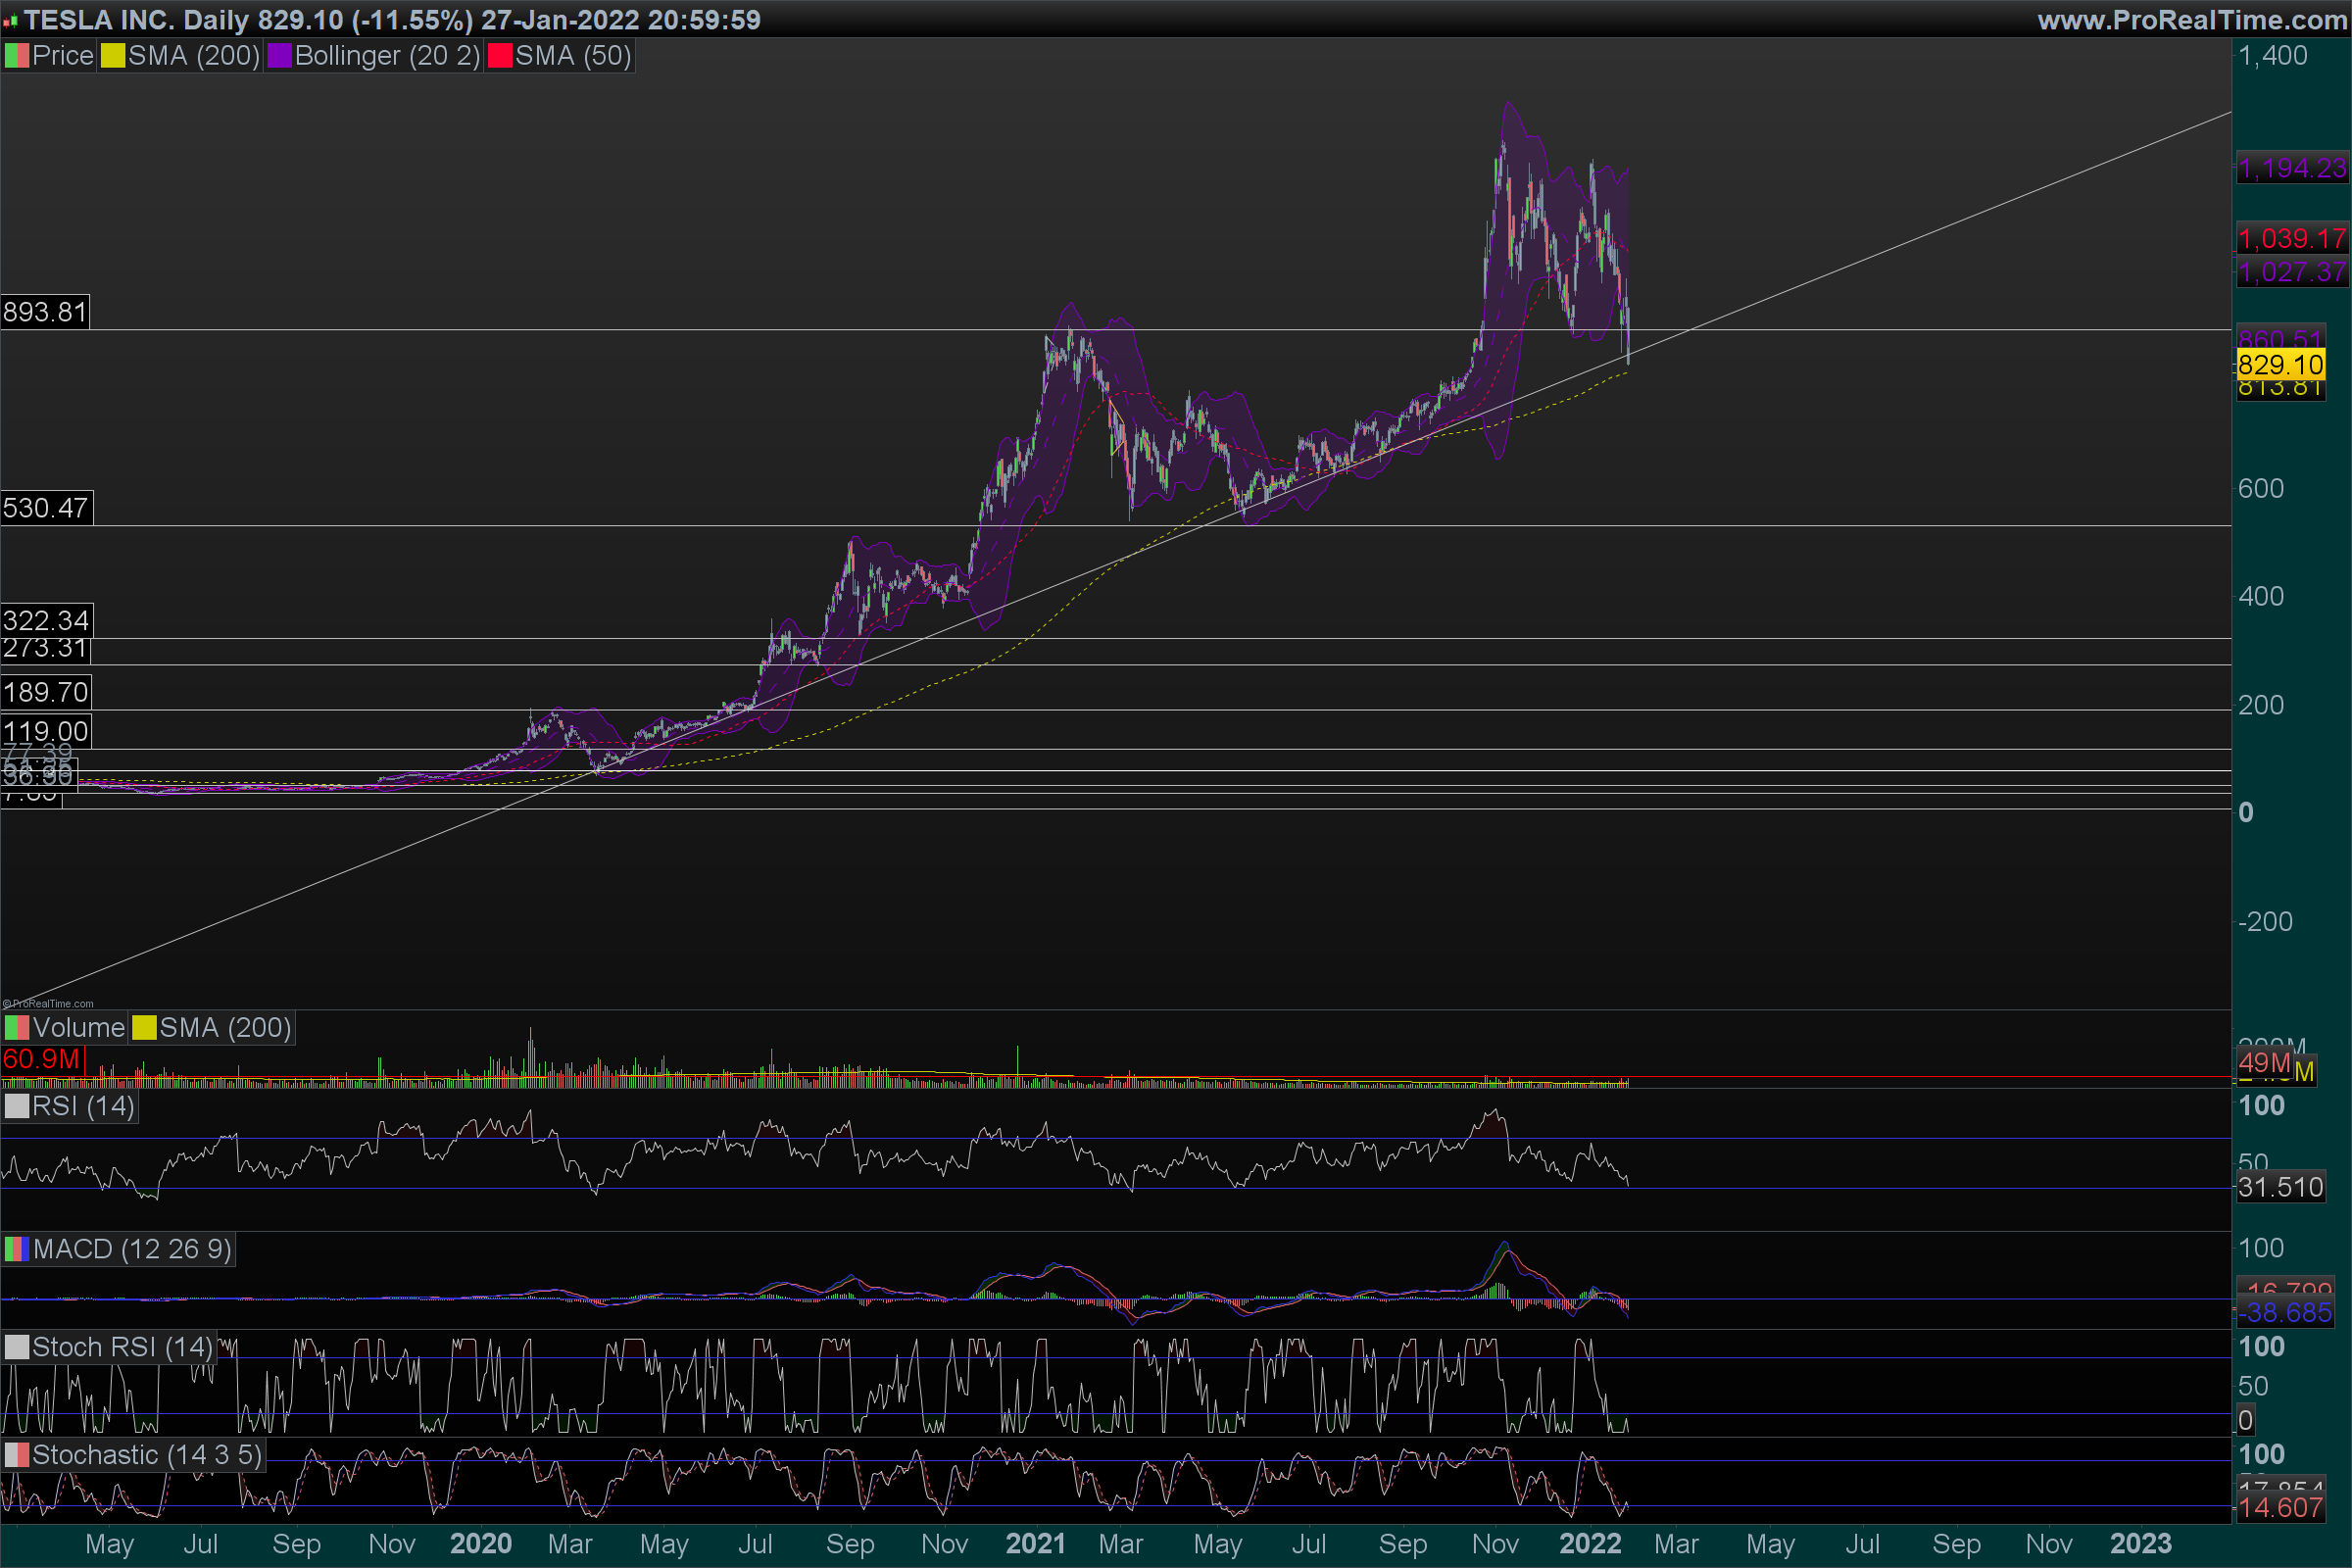Click the 2022 marker on time axis

click(x=1589, y=1544)
